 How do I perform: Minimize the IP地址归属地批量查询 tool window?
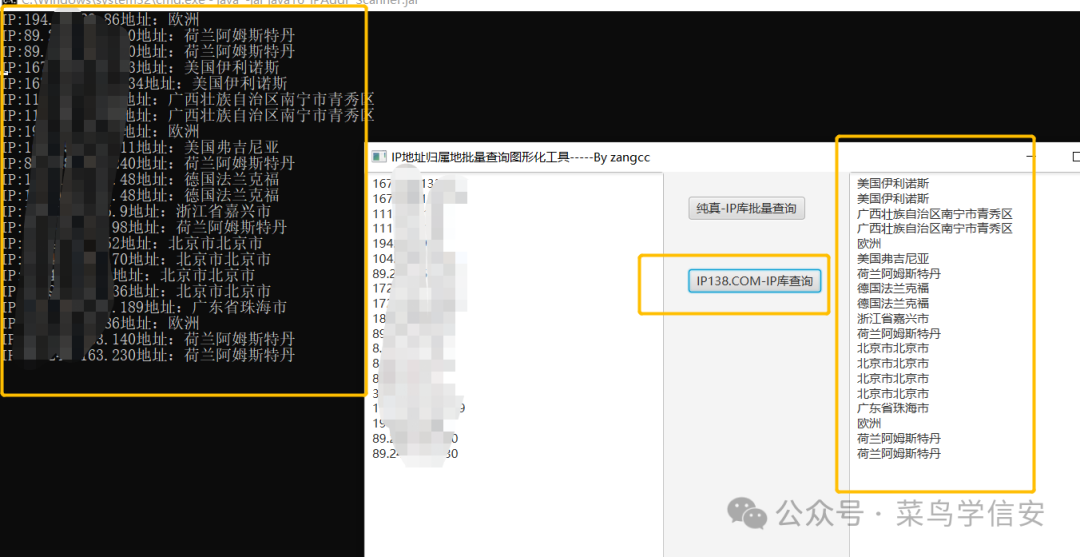click(1030, 157)
